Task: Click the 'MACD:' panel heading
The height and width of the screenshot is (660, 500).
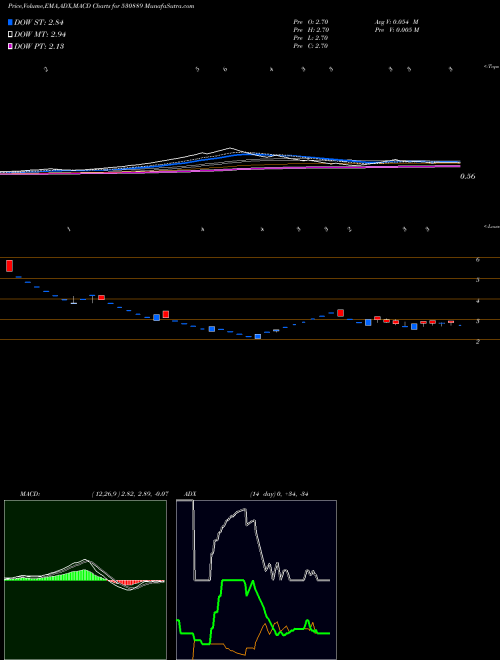Action: pos(30,494)
